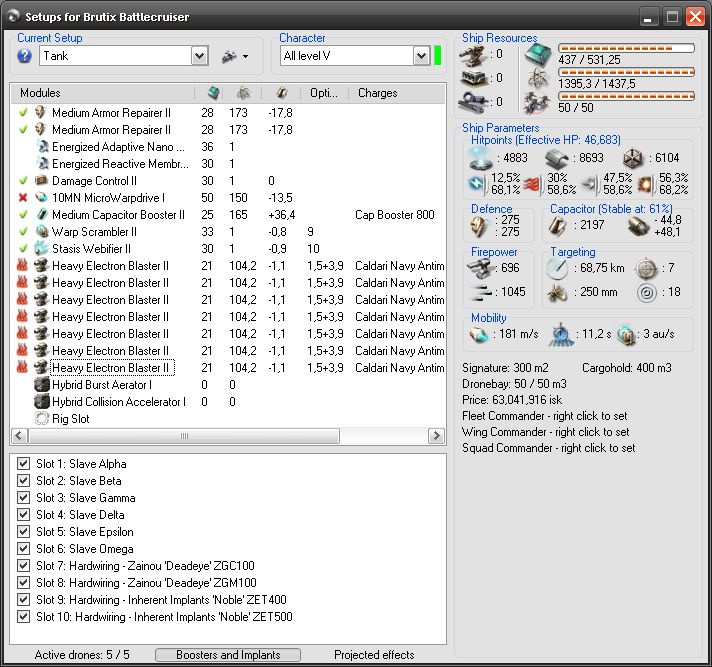Click the armor hitpoints icon showing 8693
The image size is (712, 667).
pos(556,158)
